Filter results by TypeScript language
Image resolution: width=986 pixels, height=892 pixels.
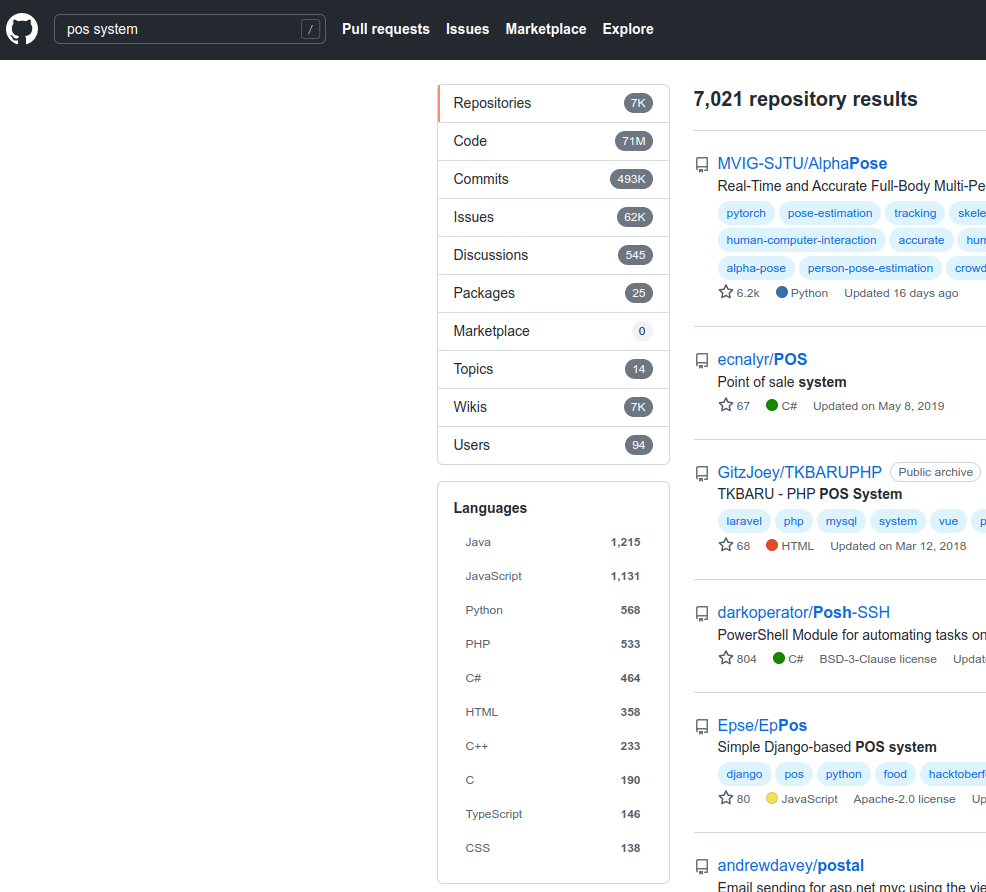[553, 813]
